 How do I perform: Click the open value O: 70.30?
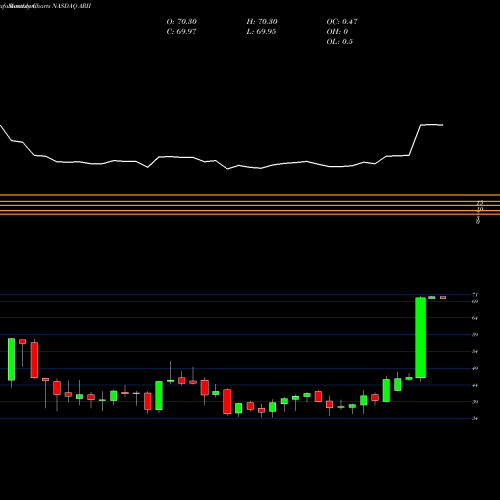click(182, 22)
